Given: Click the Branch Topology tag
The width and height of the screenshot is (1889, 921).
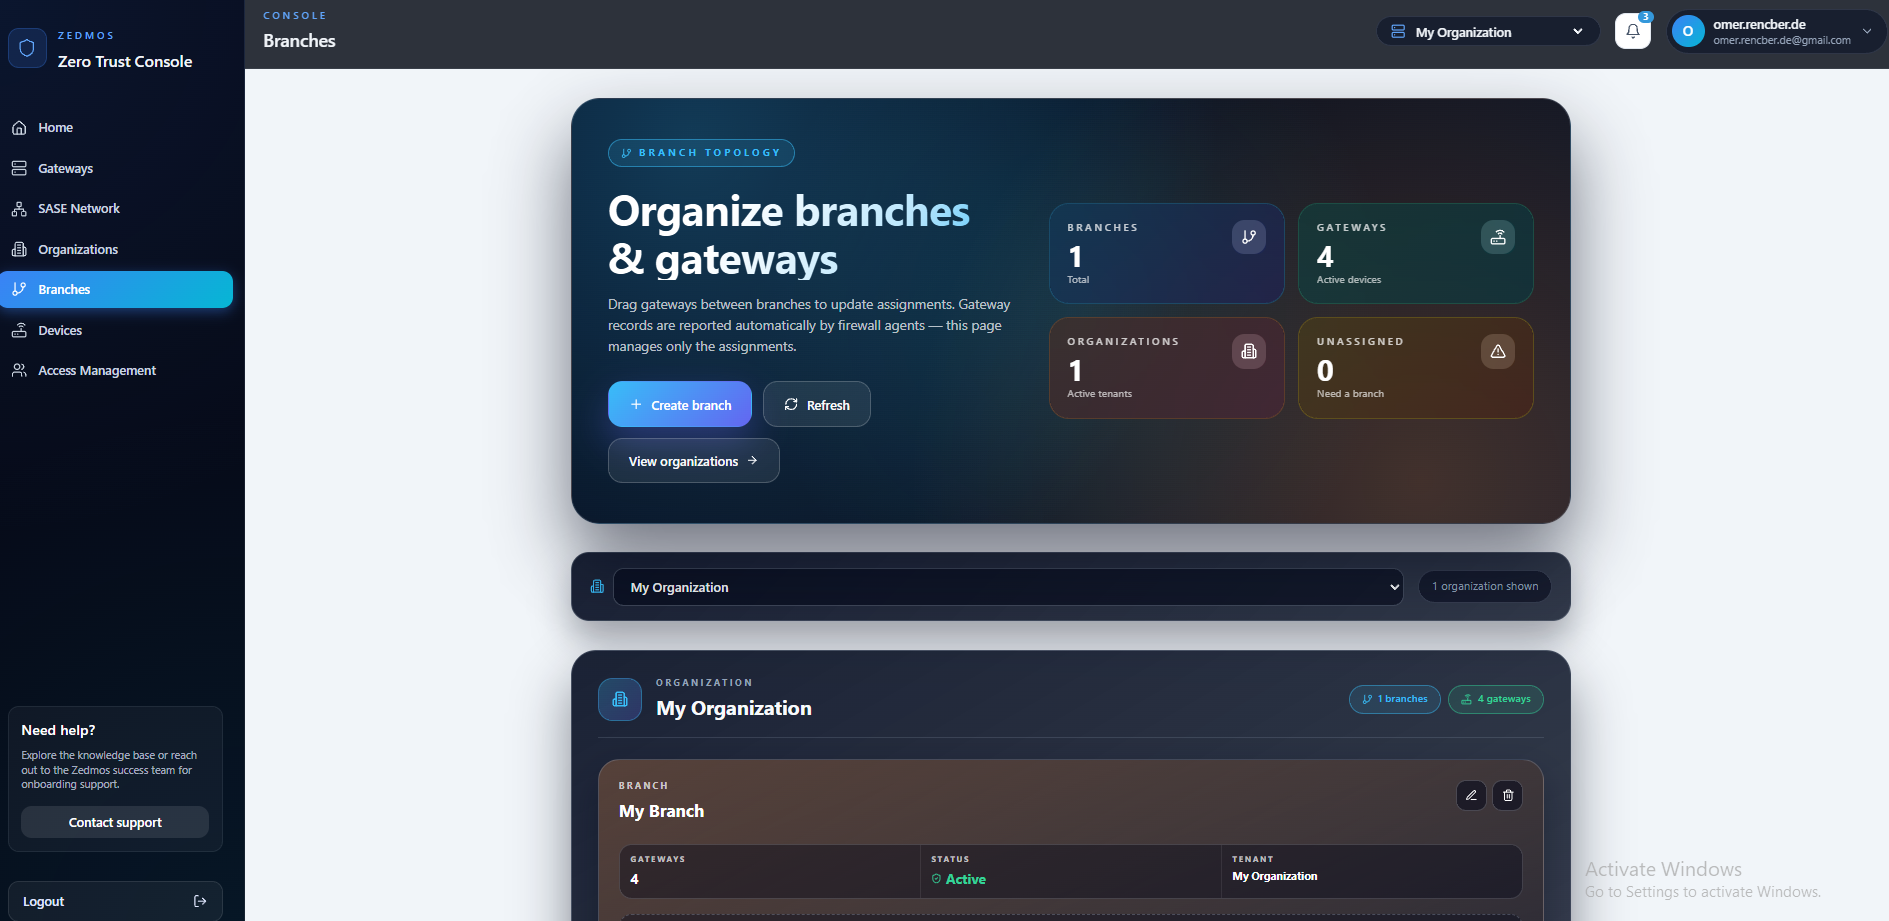Looking at the screenshot, I should [701, 153].
